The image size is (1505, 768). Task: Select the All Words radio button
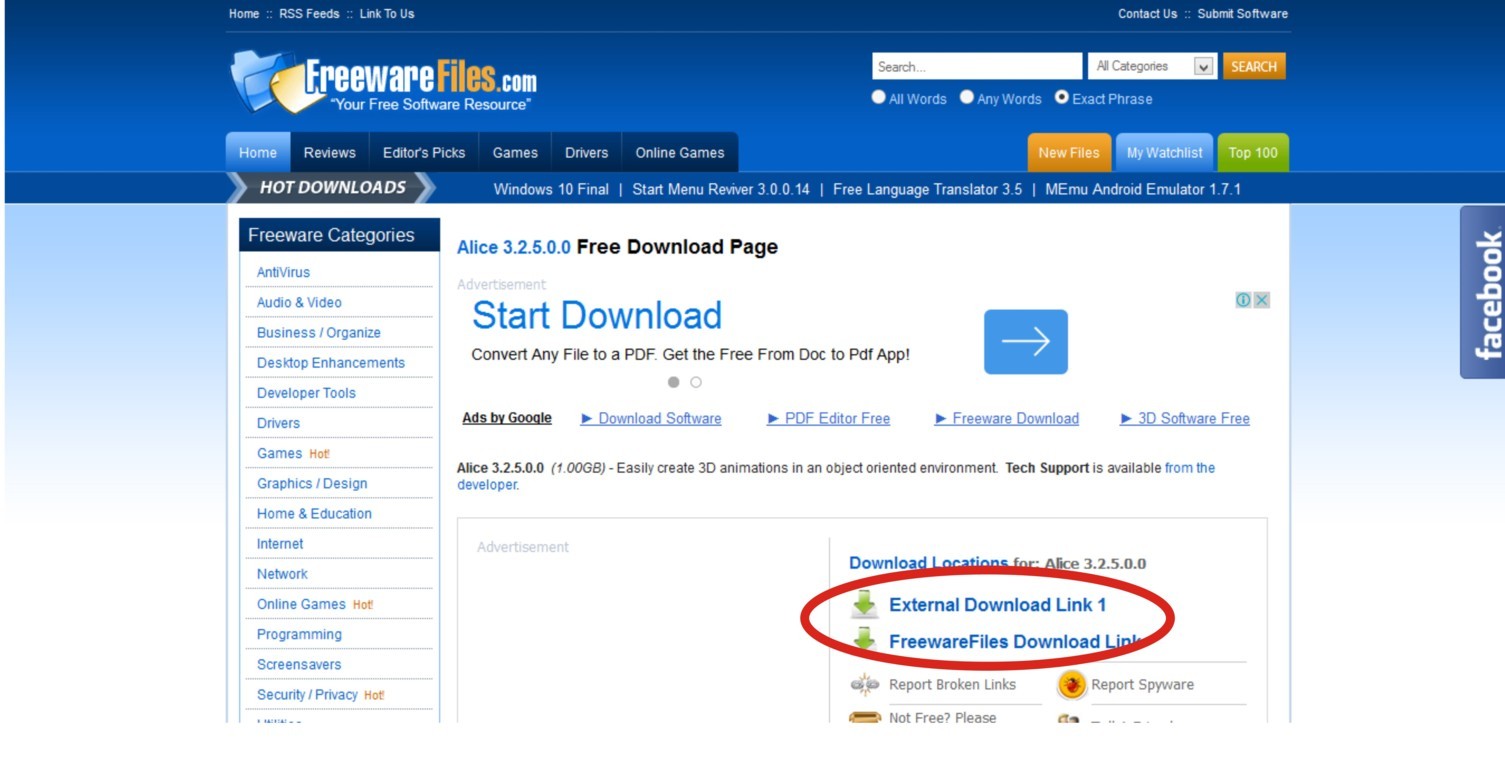pyautogui.click(x=879, y=97)
